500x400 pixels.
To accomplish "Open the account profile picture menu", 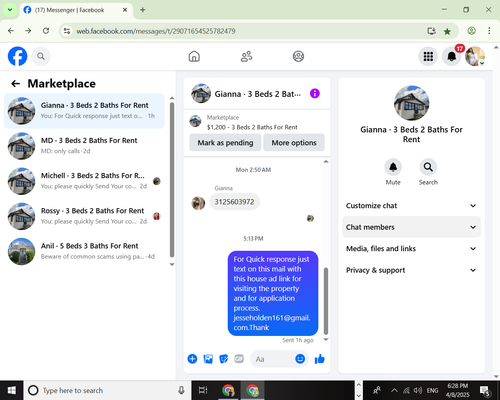I will pos(475,56).
